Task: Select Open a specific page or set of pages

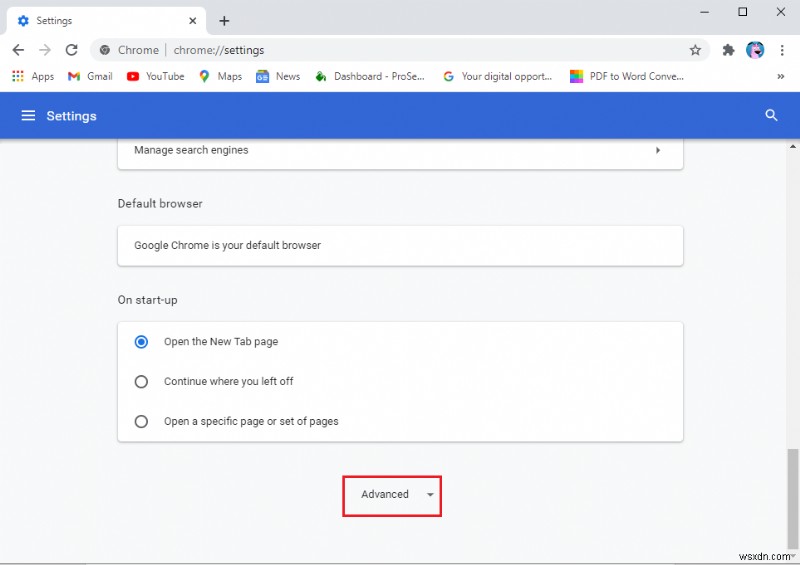Action: [x=141, y=422]
